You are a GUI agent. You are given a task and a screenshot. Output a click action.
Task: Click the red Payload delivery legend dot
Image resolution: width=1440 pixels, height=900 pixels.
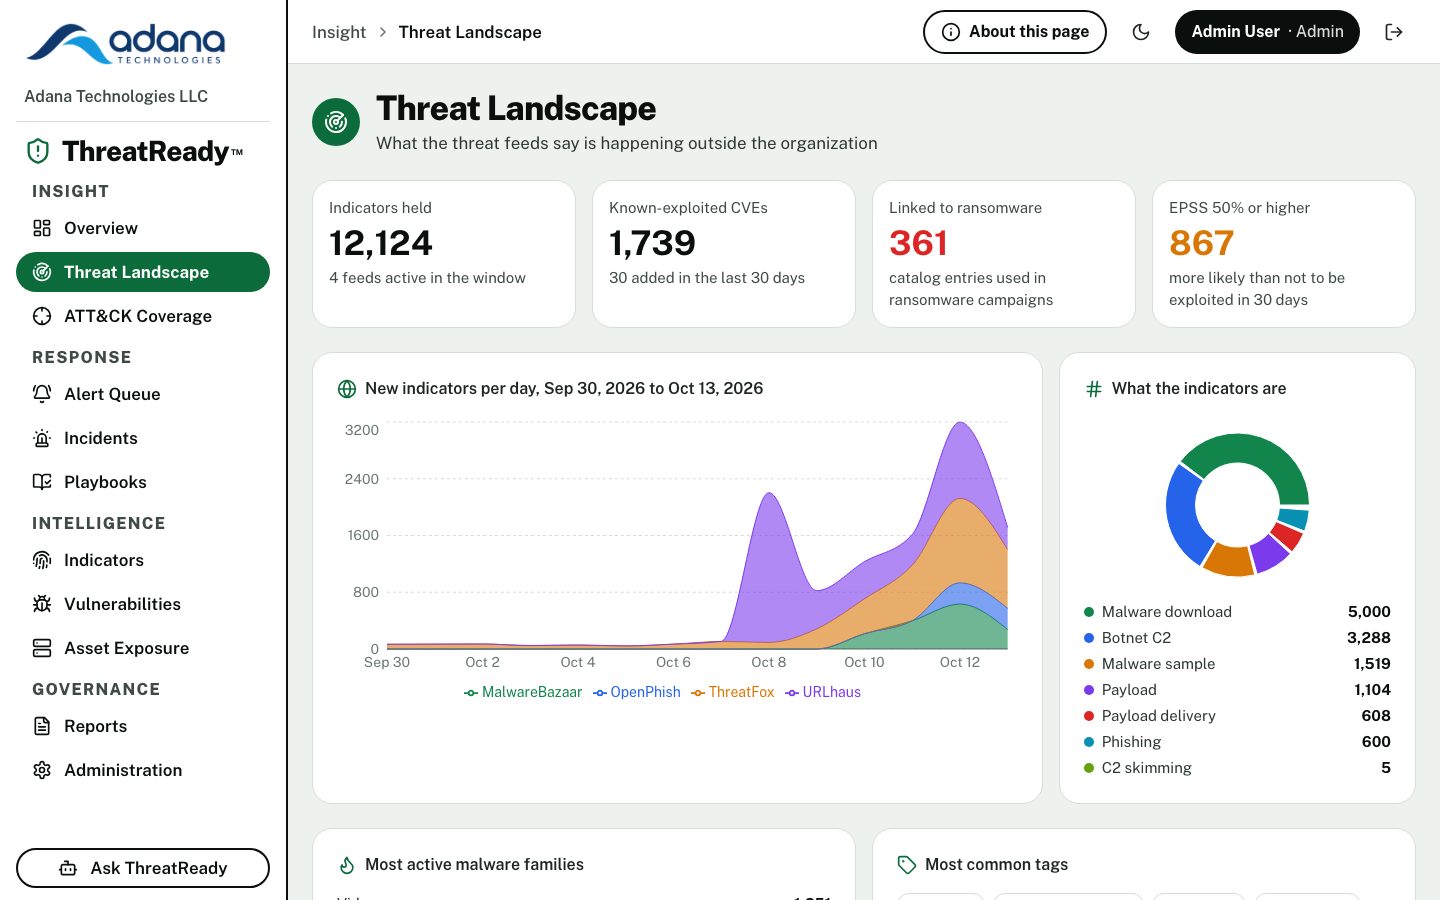click(x=1089, y=716)
